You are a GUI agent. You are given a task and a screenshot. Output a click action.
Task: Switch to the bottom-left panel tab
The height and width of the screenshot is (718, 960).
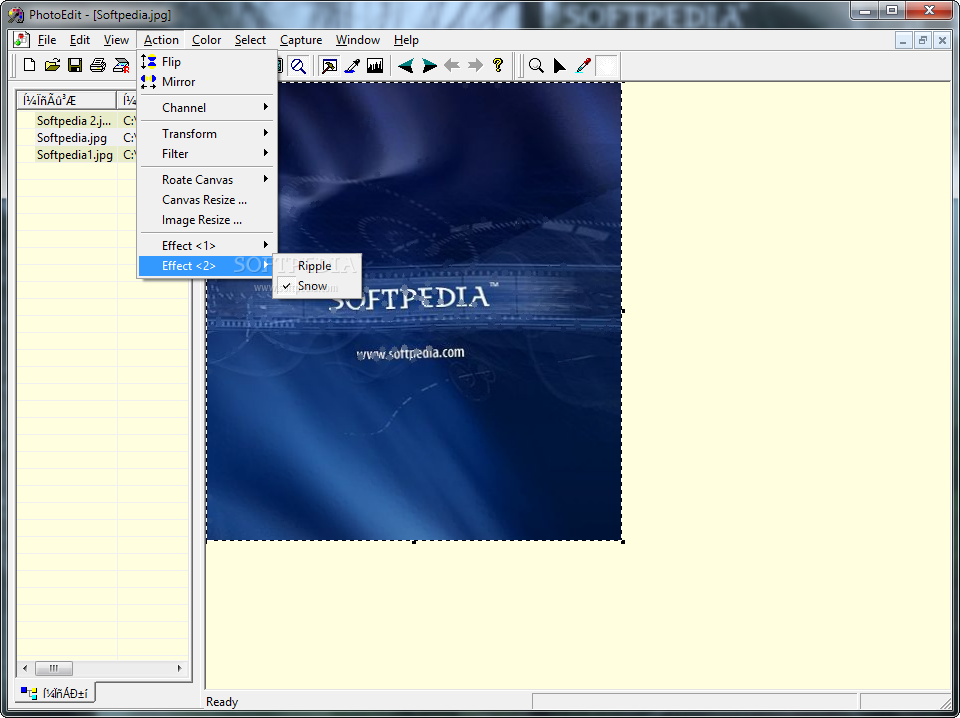(x=54, y=693)
